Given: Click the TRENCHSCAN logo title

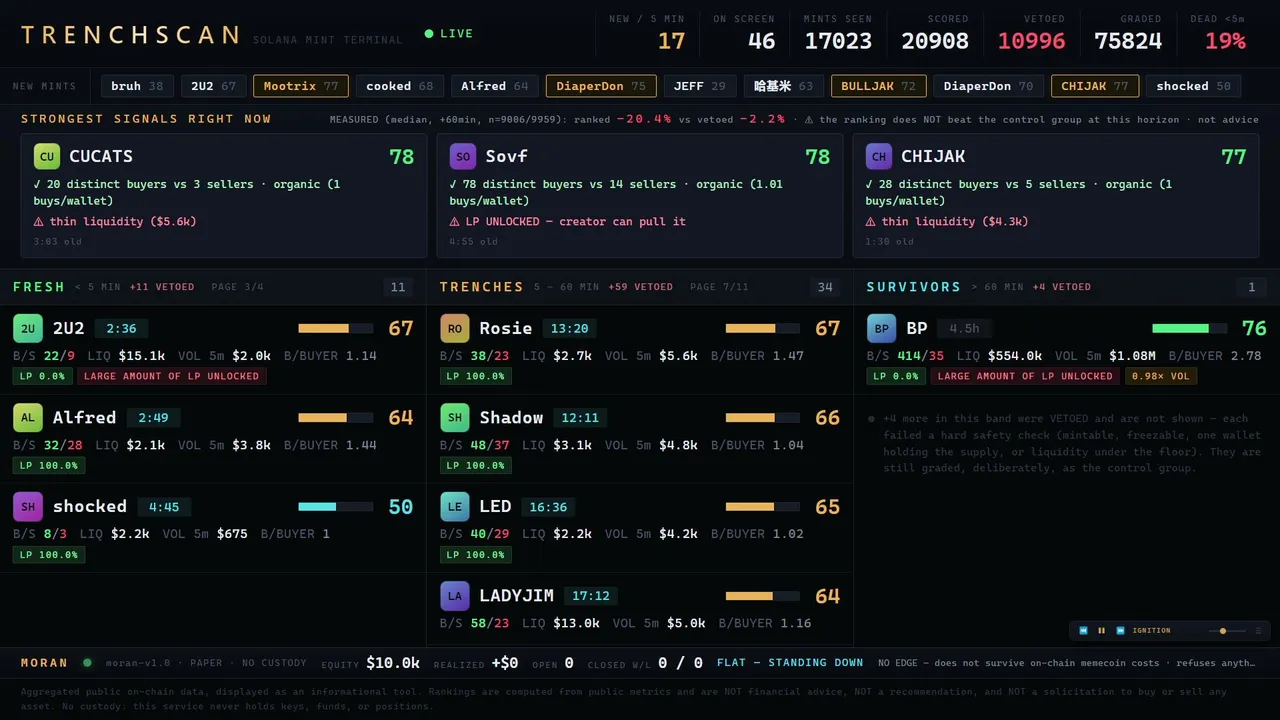Looking at the screenshot, I should tap(130, 35).
